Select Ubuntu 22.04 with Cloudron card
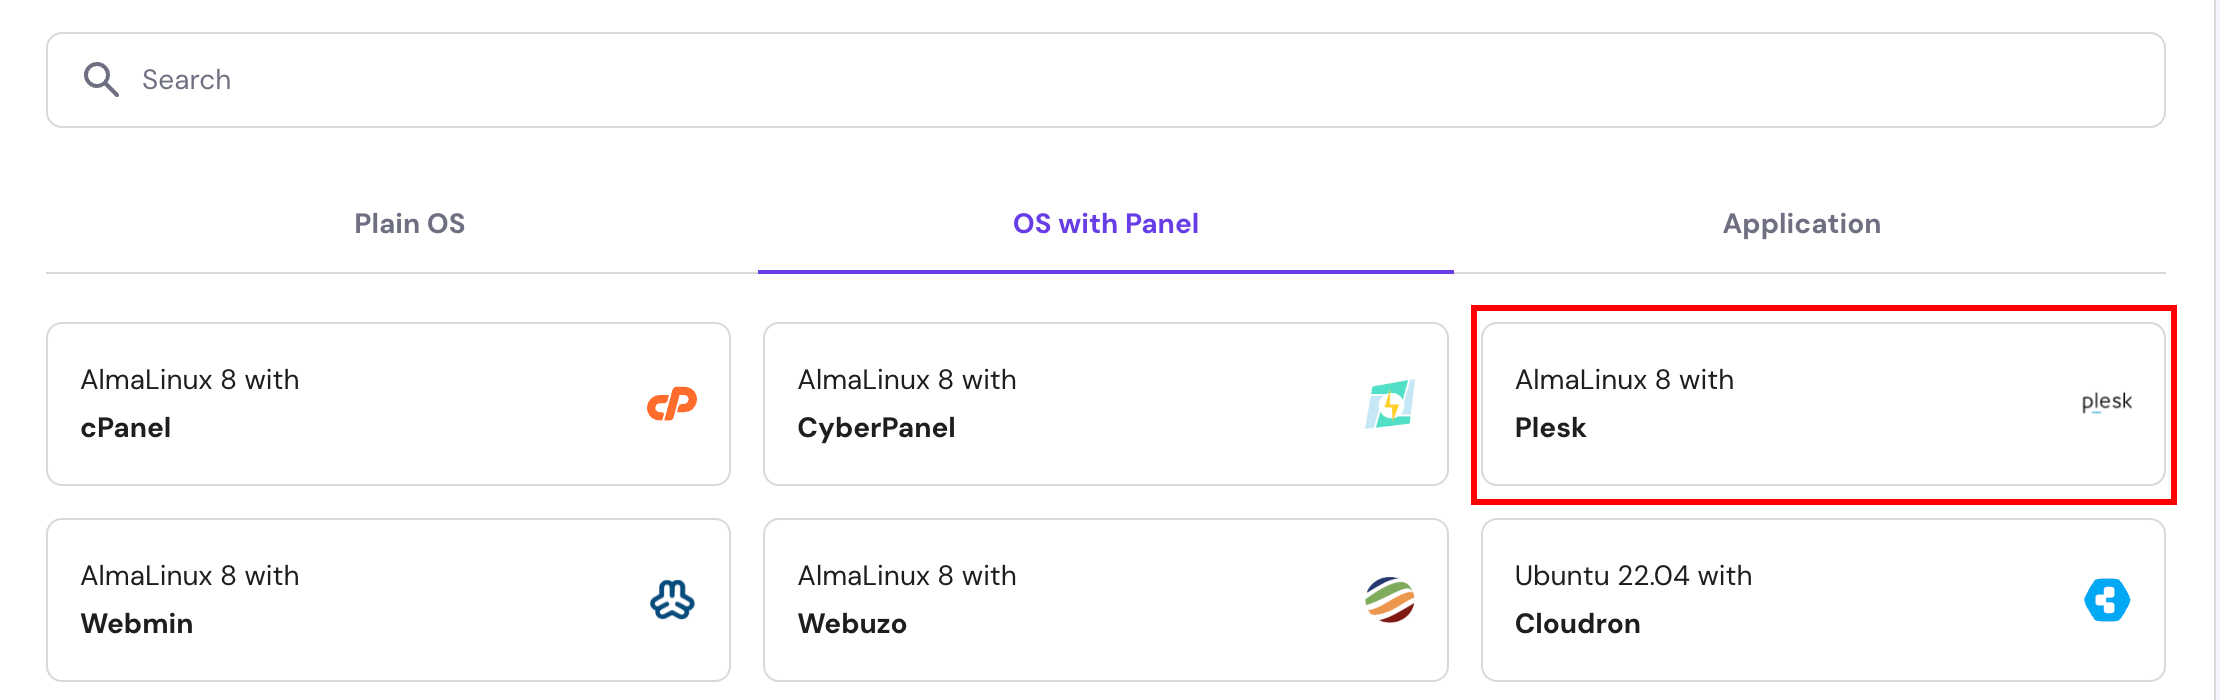This screenshot has width=2220, height=700. [1822, 600]
